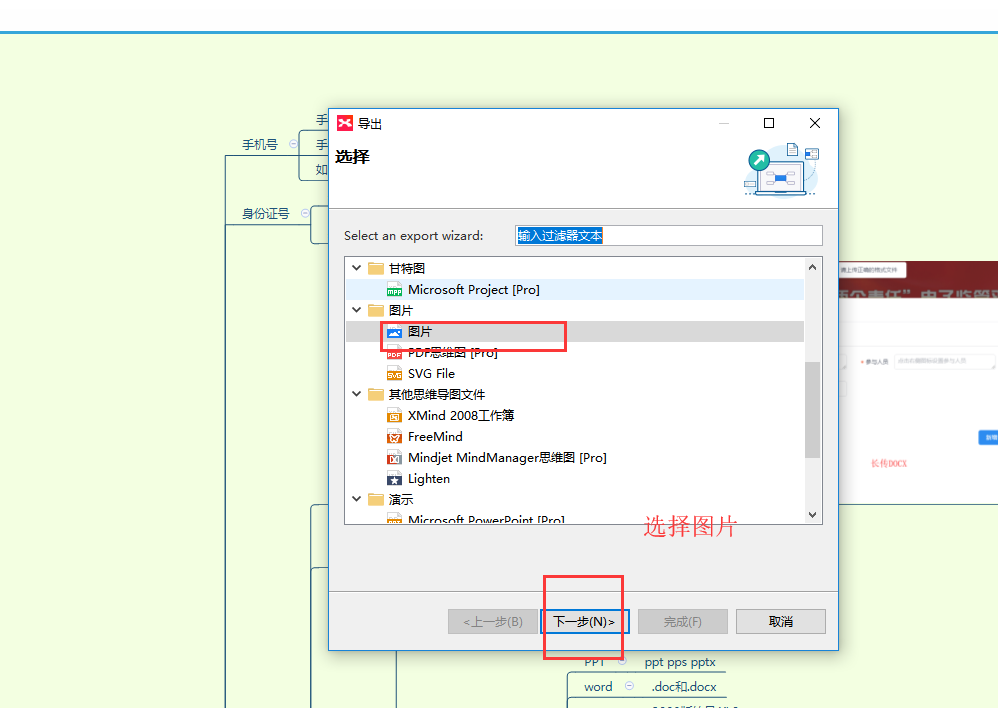Select Lighten export option

[428, 479]
